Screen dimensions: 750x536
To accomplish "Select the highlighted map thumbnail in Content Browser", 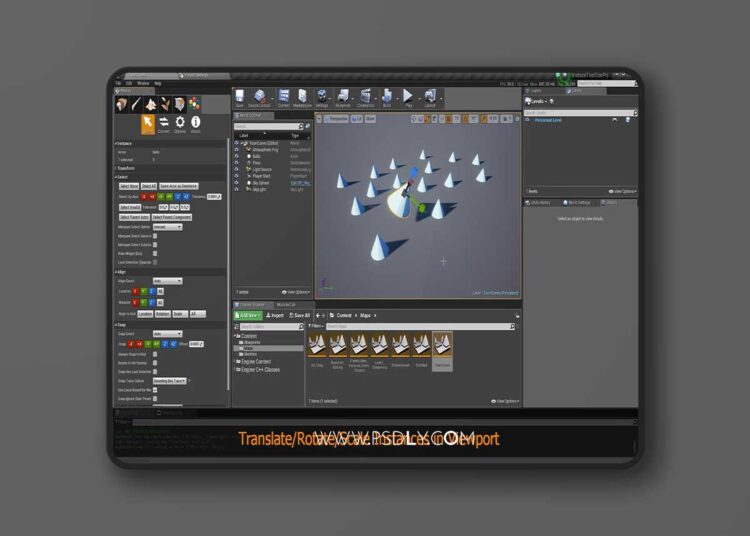I will (442, 347).
